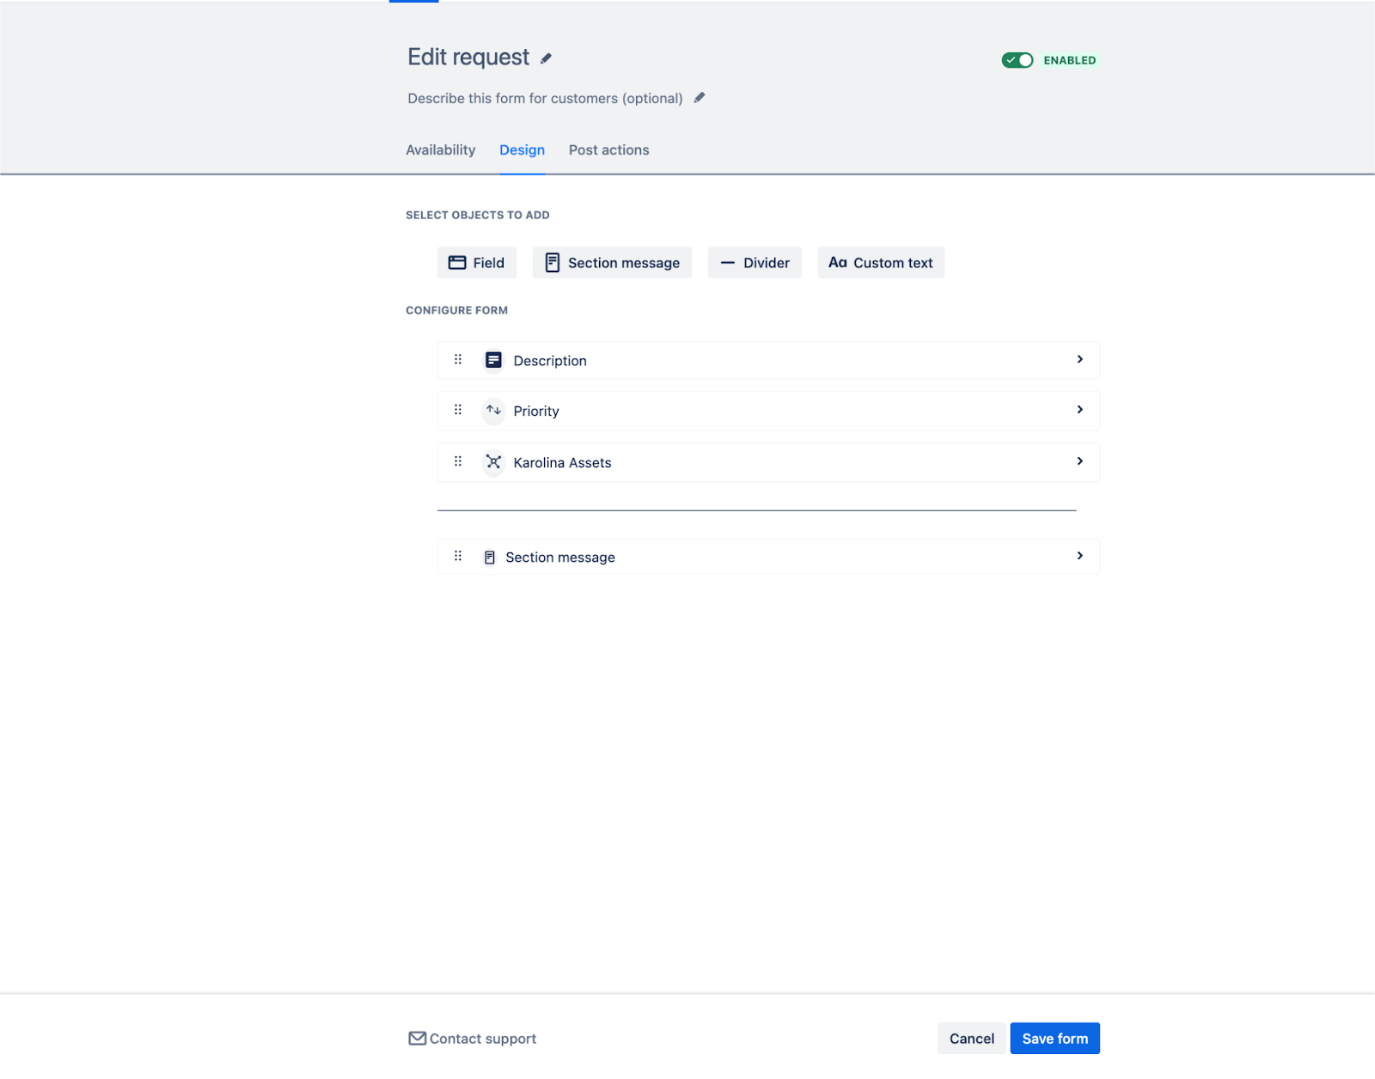Click the Section message icon in objects toolbar
Screen dimensions: 1375x1079
click(x=552, y=262)
